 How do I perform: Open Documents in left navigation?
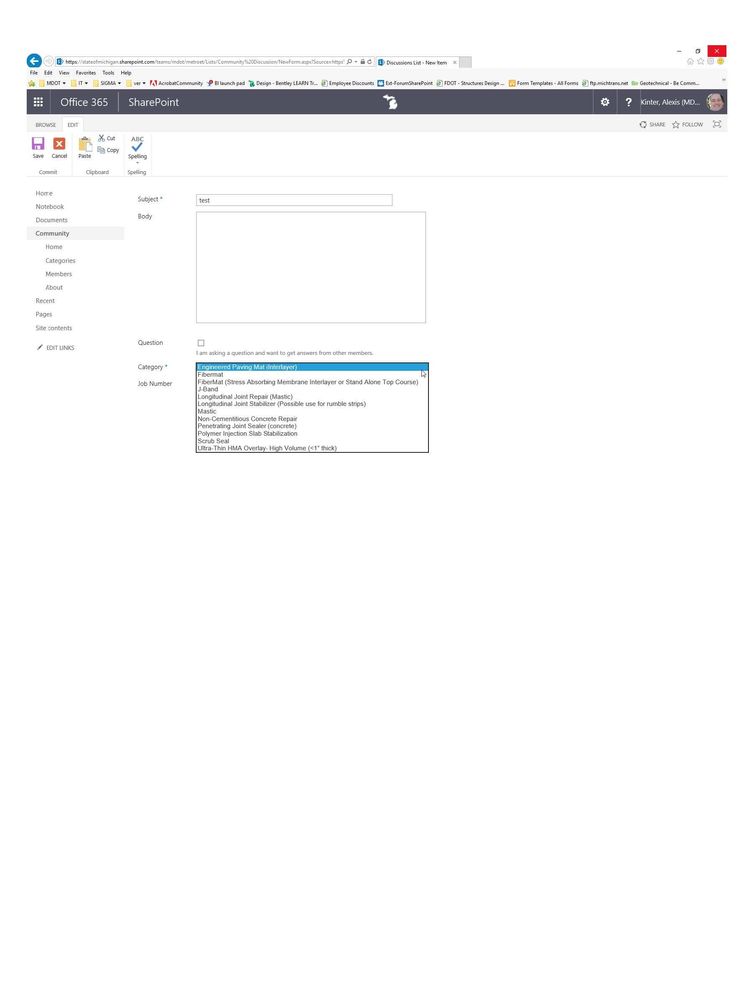[x=52, y=220]
